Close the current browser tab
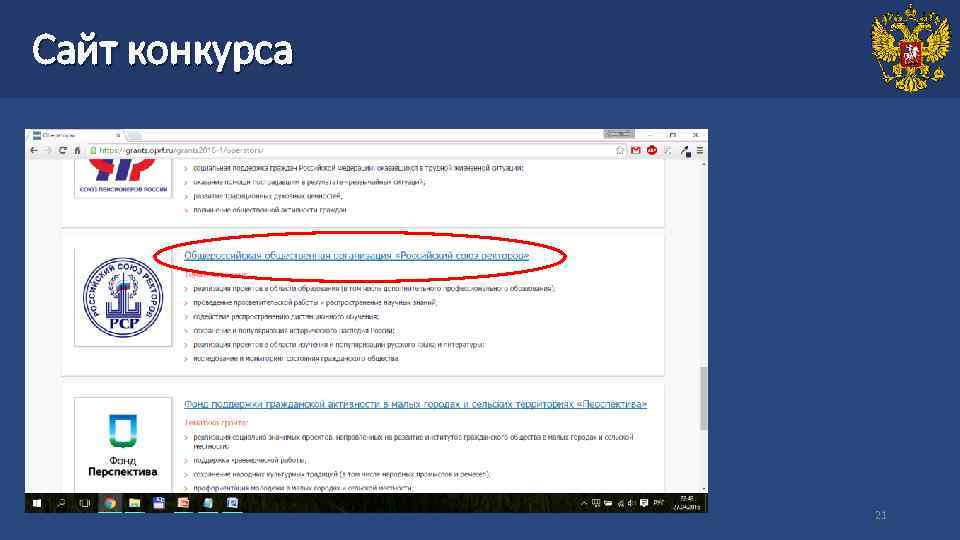960x540 pixels. [118, 135]
